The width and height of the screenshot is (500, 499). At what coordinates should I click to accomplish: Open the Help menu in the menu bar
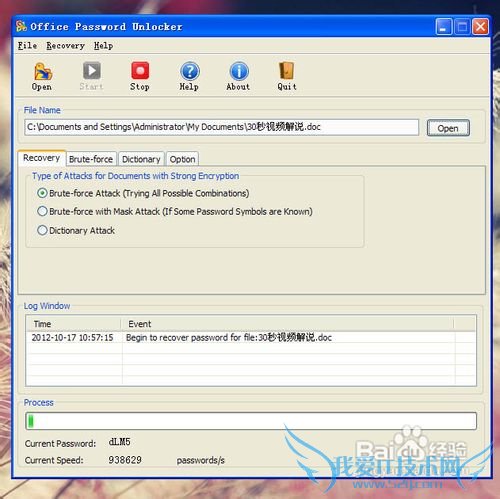point(103,46)
